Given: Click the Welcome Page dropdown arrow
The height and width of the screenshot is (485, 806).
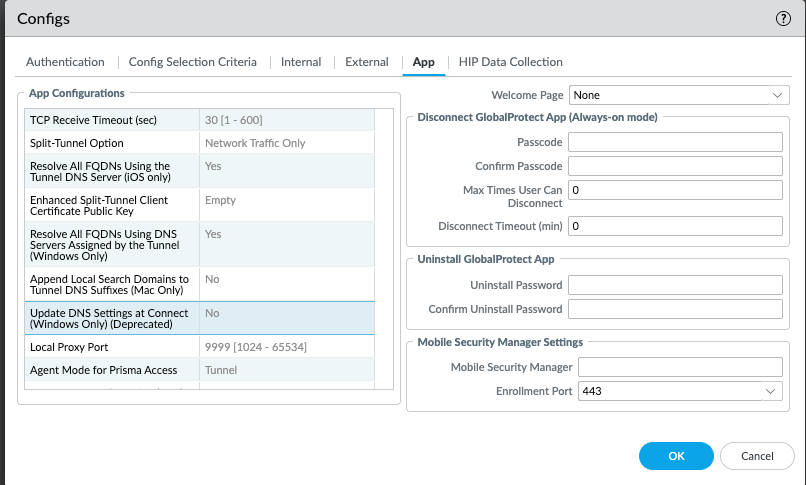Looking at the screenshot, I should pos(778,95).
